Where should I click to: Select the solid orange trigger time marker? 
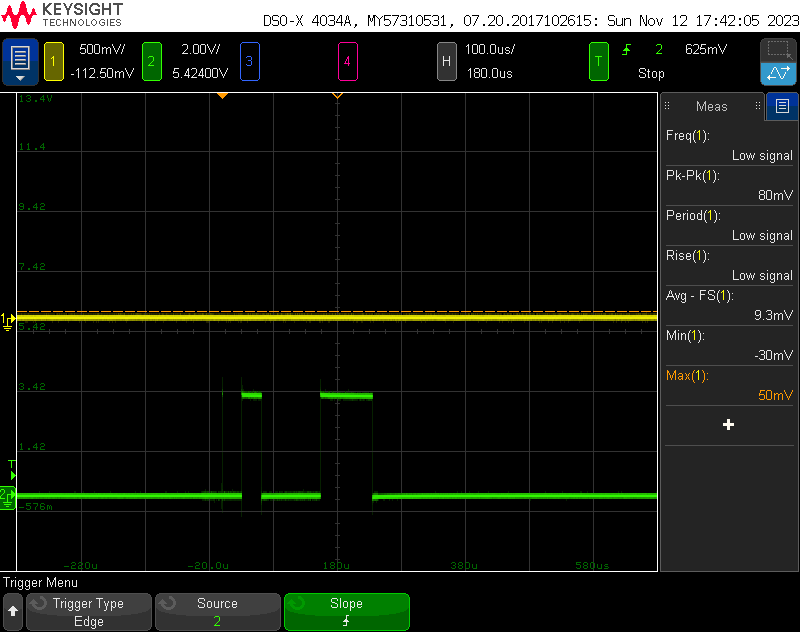point(222,96)
